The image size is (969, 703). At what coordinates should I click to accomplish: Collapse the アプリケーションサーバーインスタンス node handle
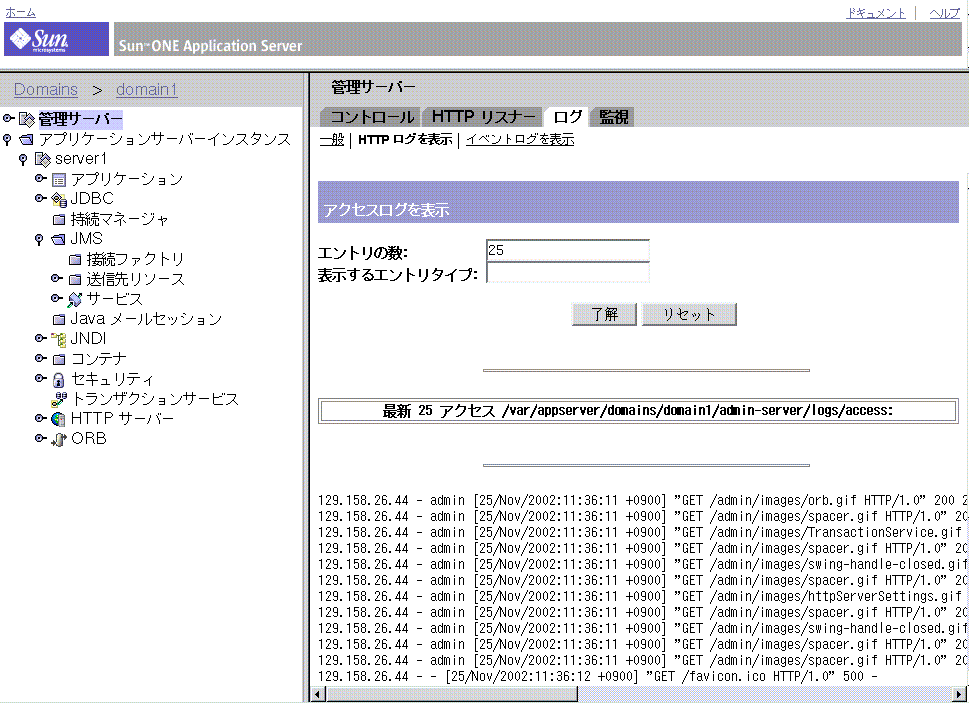click(7, 140)
